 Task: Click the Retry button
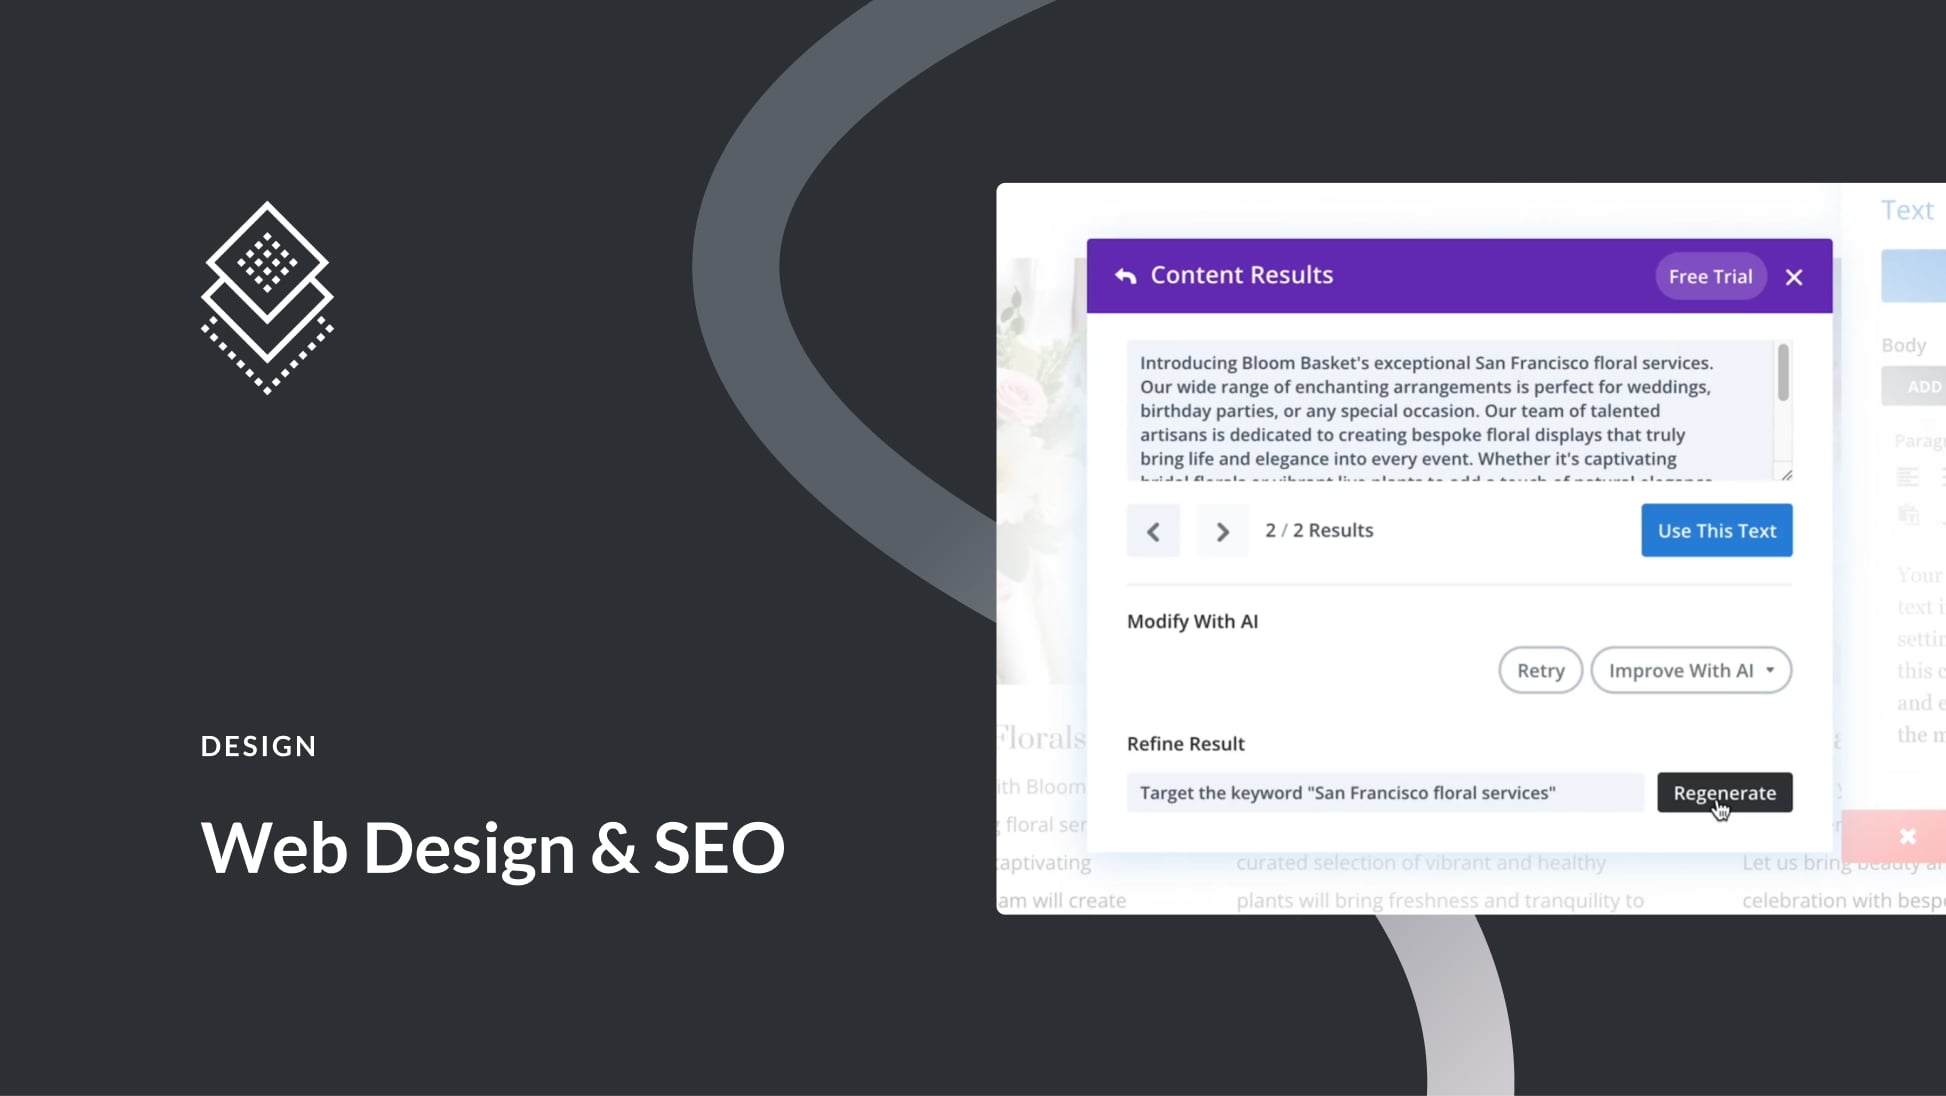point(1541,670)
